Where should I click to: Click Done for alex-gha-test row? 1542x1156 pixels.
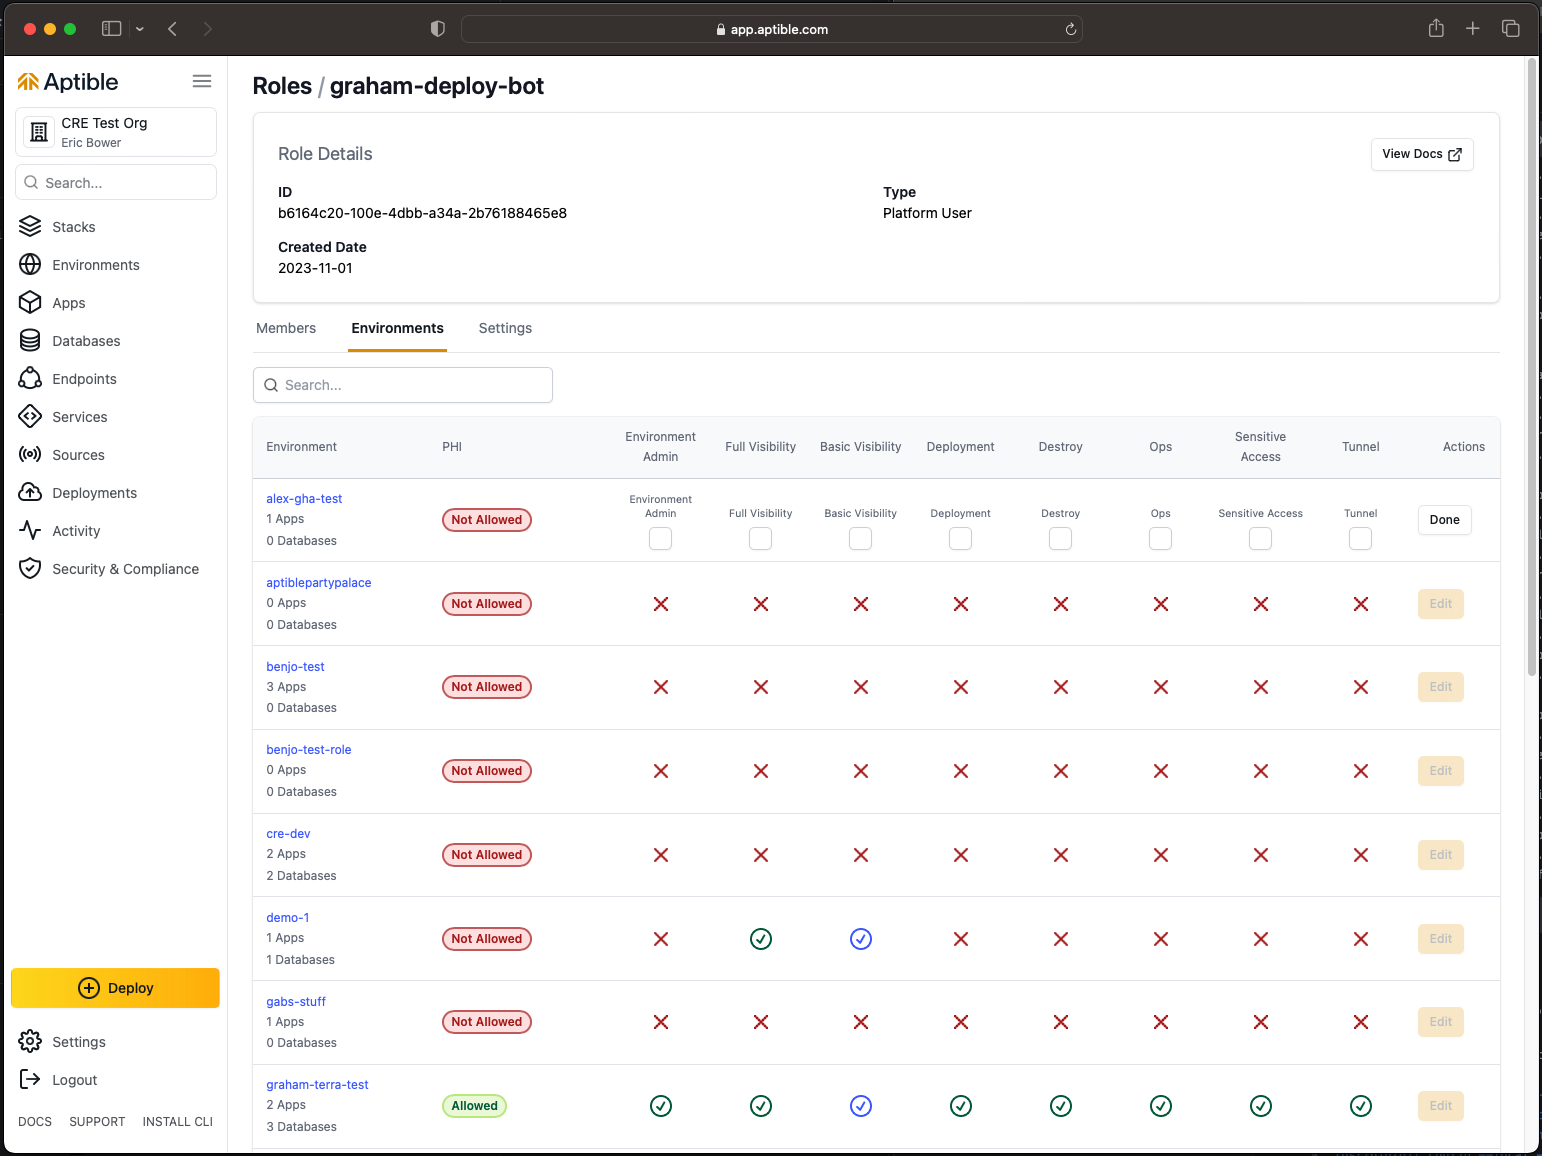[1444, 520]
